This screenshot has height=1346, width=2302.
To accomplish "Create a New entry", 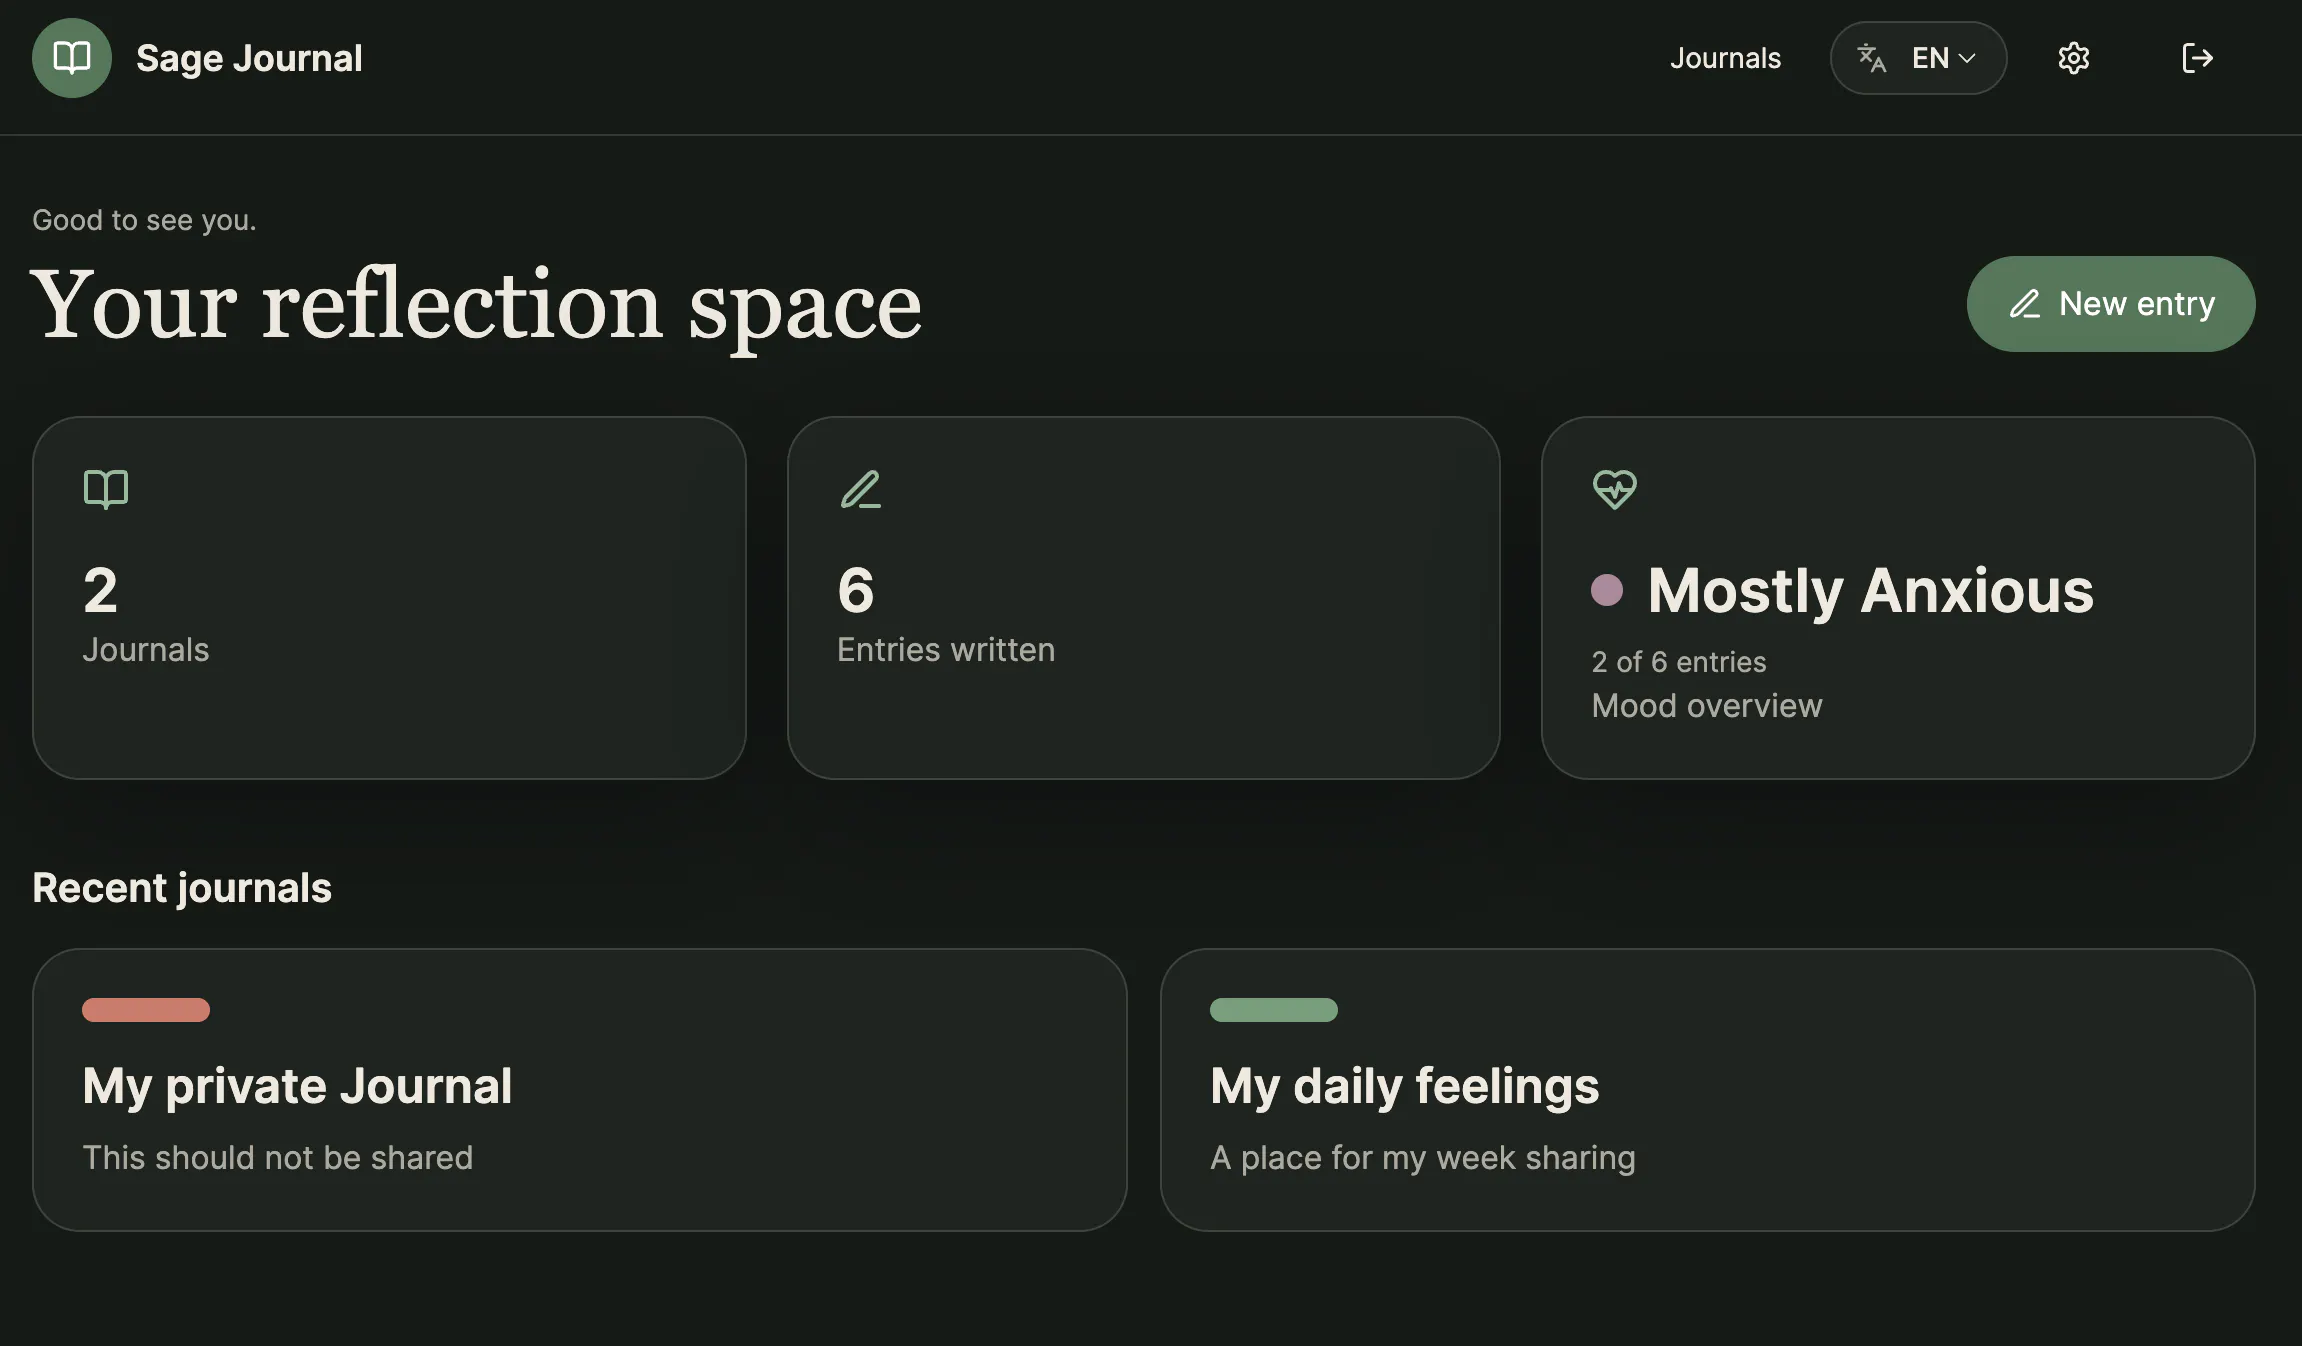I will click(x=2111, y=304).
